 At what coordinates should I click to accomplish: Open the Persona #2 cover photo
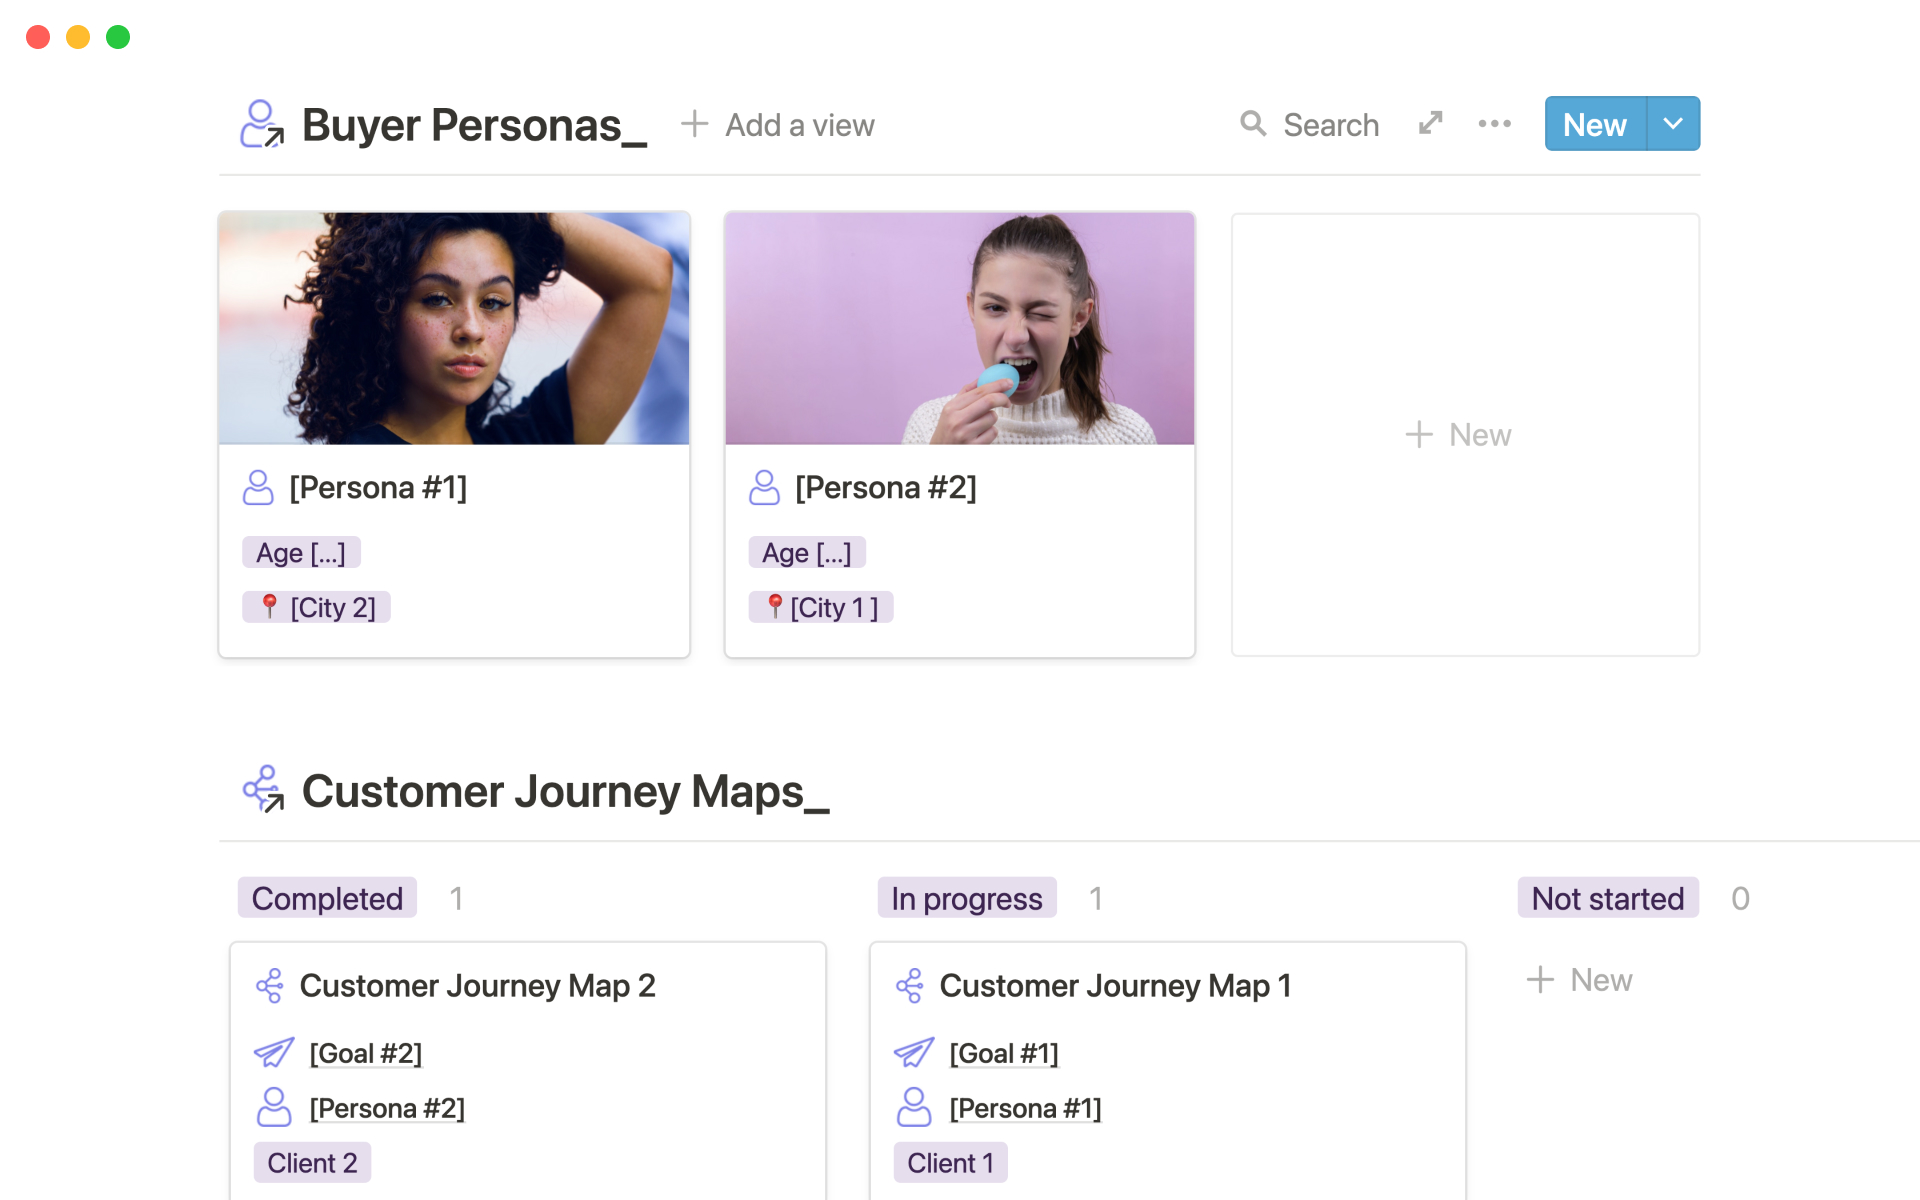click(960, 328)
